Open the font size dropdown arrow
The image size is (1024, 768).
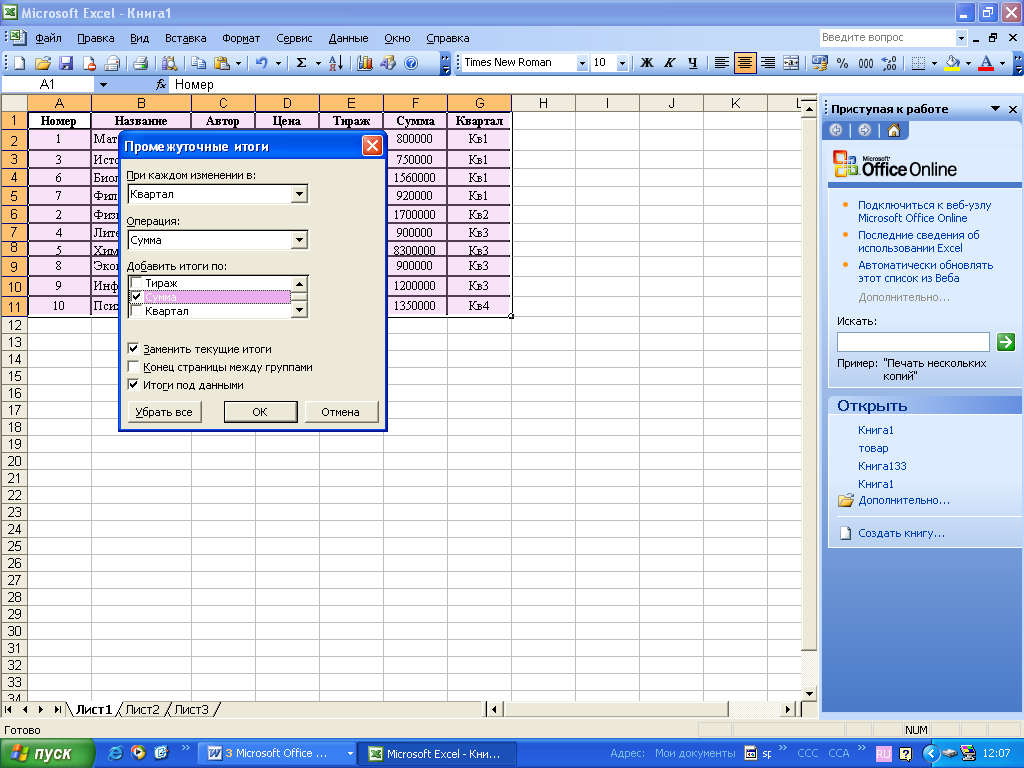click(x=622, y=63)
